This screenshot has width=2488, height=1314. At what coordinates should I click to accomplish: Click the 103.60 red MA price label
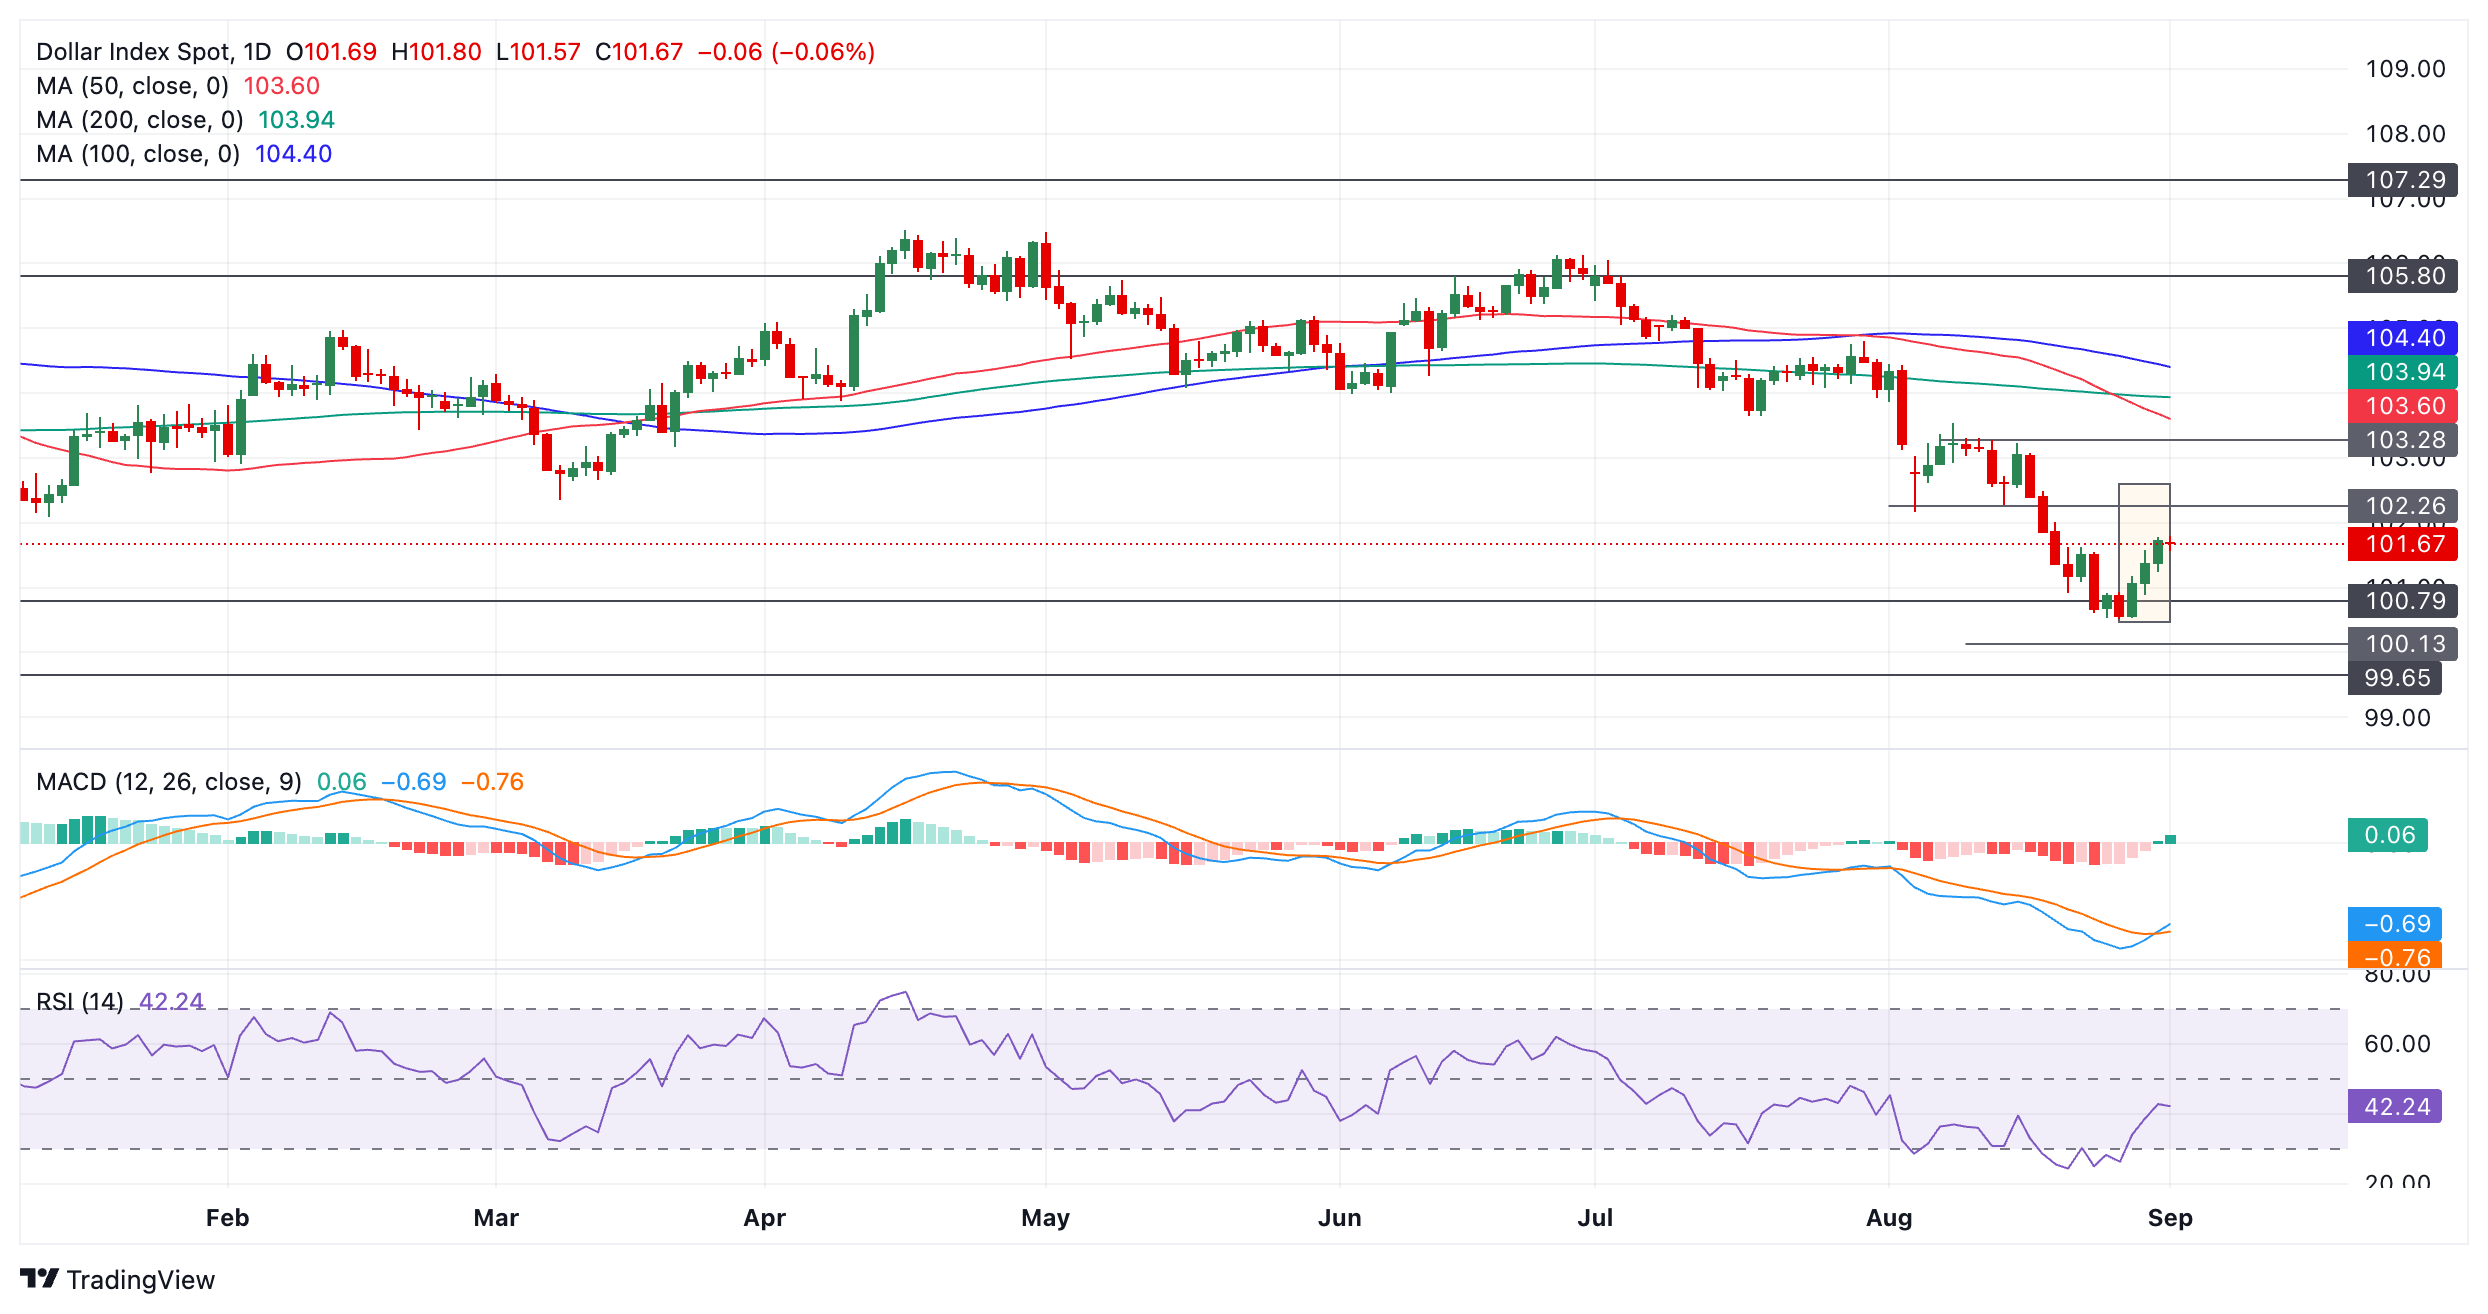pos(2403,406)
